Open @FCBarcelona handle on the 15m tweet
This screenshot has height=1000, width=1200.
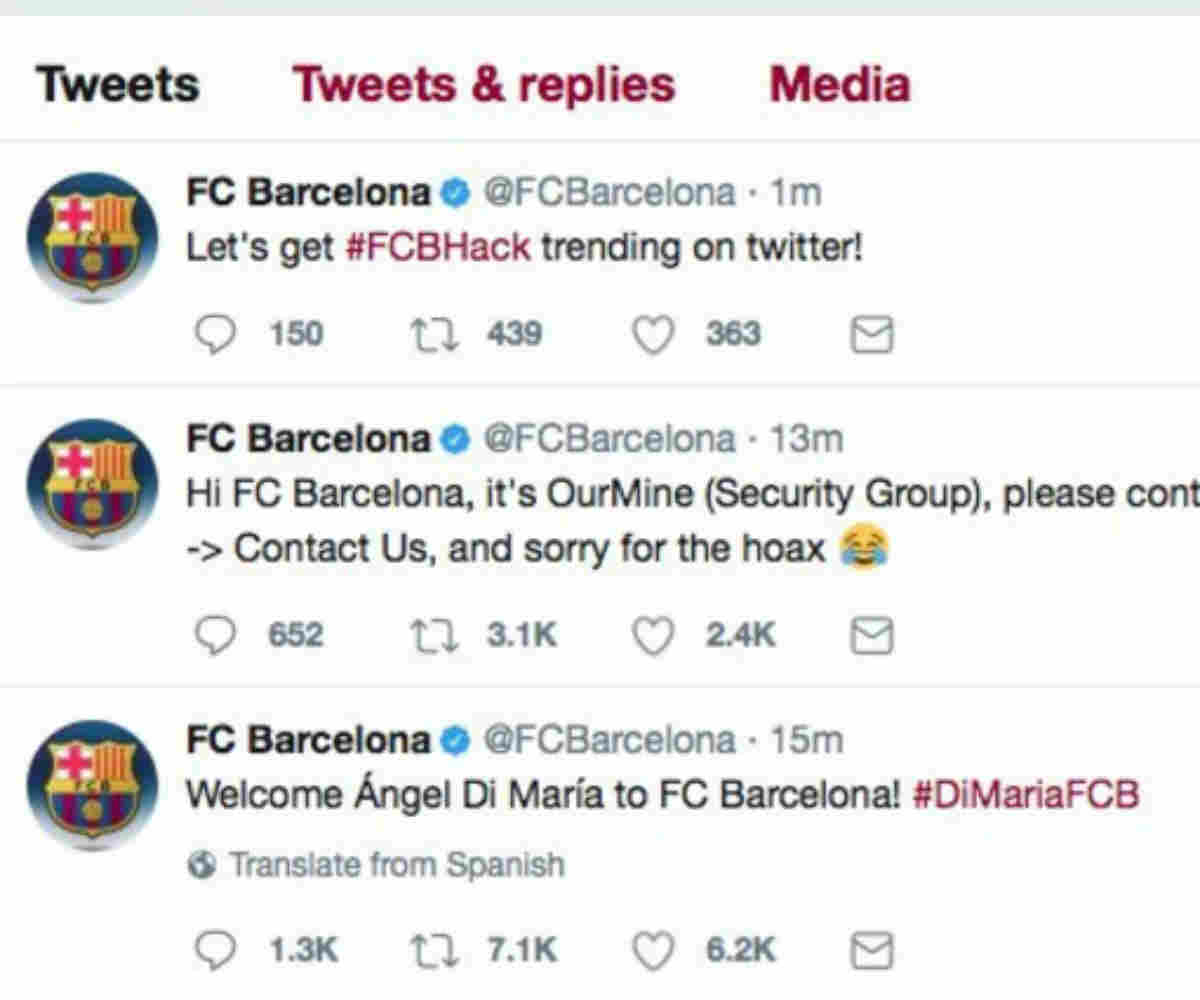click(x=609, y=741)
